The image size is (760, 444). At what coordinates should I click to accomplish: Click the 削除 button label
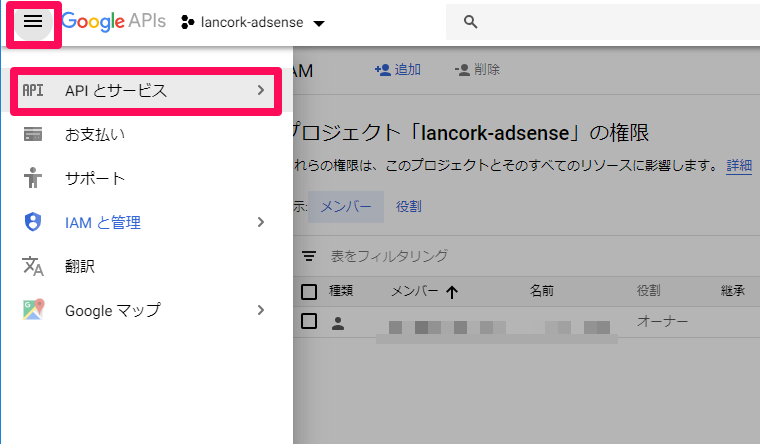(487, 70)
